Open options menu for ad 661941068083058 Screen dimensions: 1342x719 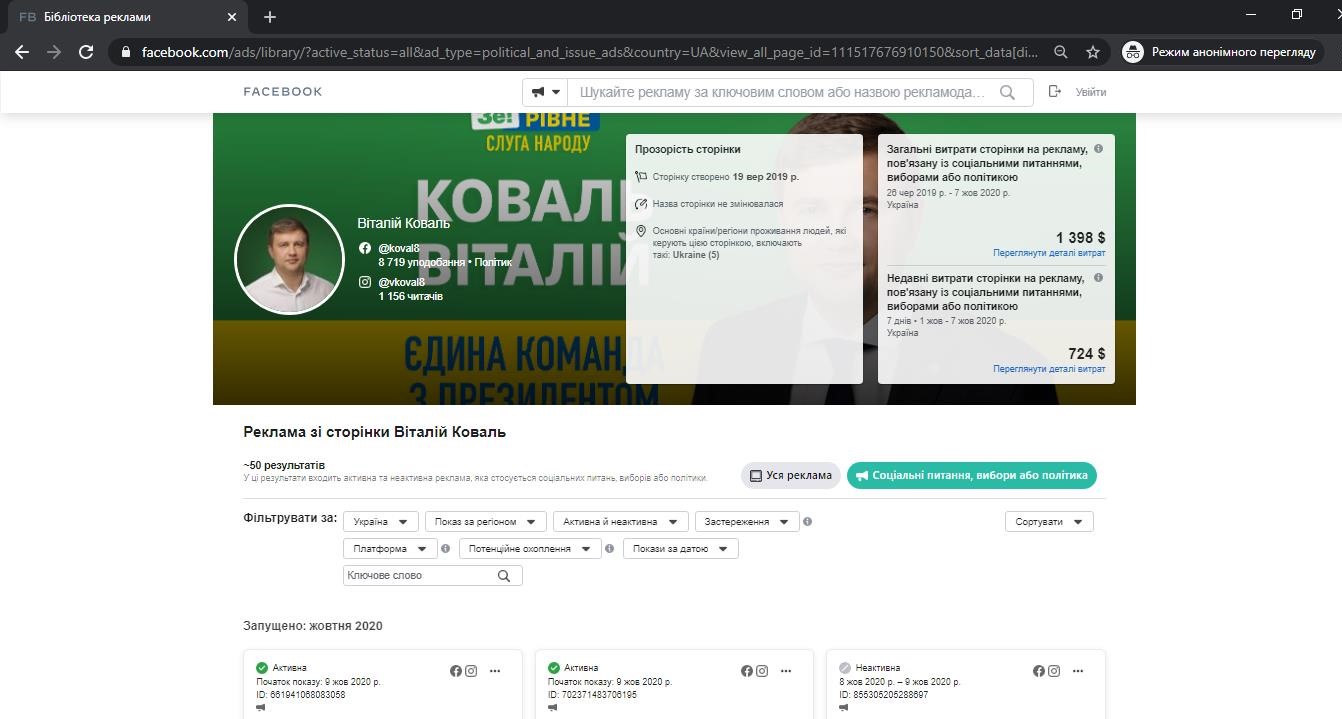(495, 671)
